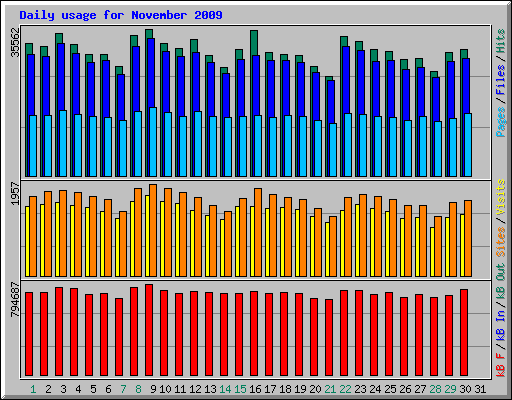Select day 25 on the x-axis
The height and width of the screenshot is (400, 512).
pyautogui.click(x=390, y=389)
